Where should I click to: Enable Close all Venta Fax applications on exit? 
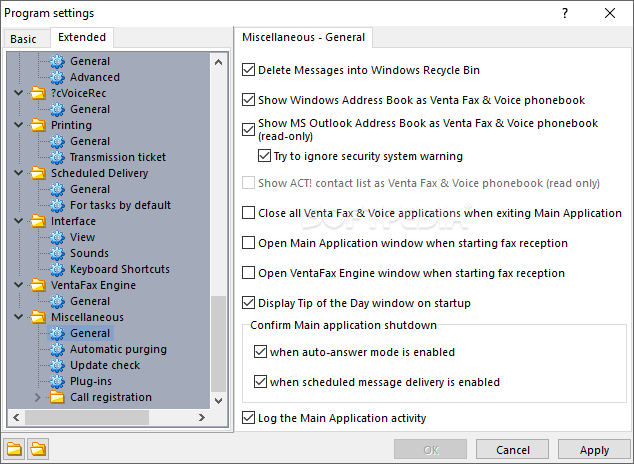[x=248, y=213]
